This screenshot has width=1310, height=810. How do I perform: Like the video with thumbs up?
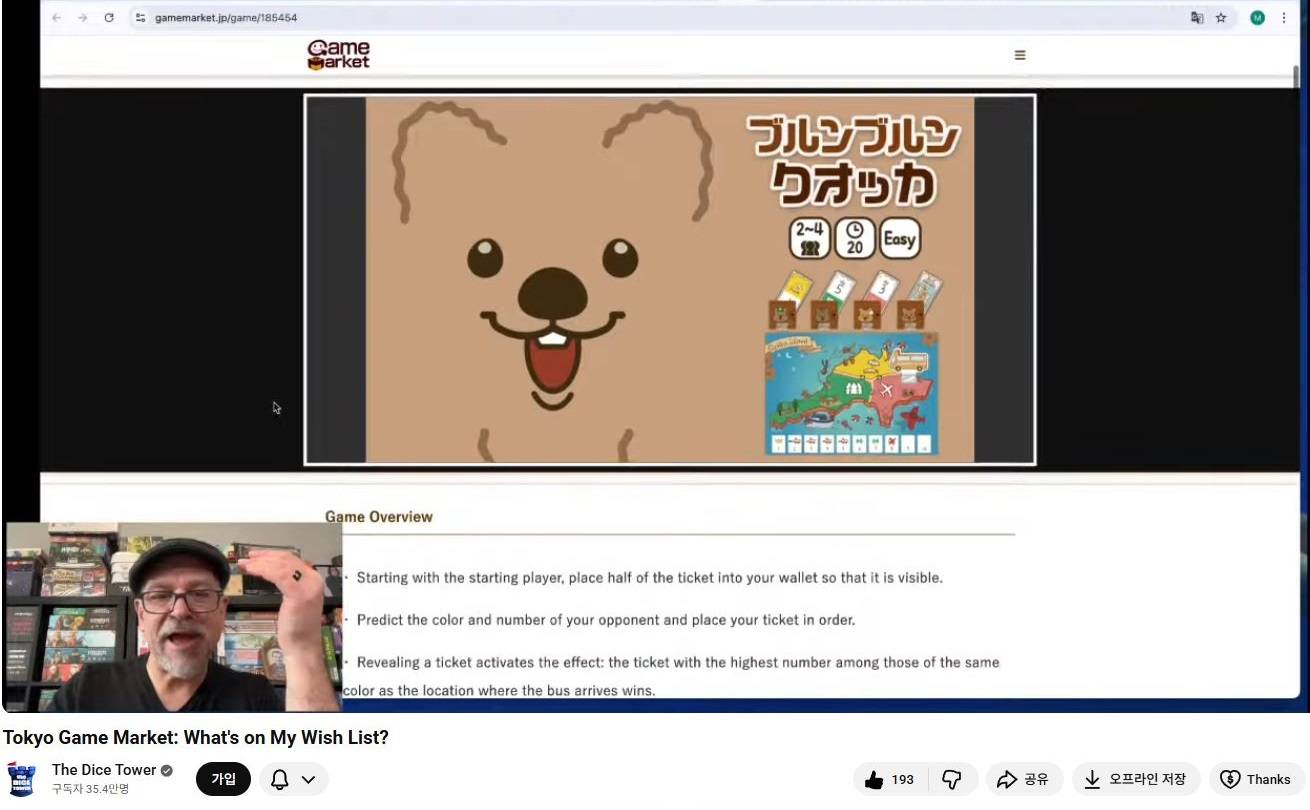coord(890,780)
